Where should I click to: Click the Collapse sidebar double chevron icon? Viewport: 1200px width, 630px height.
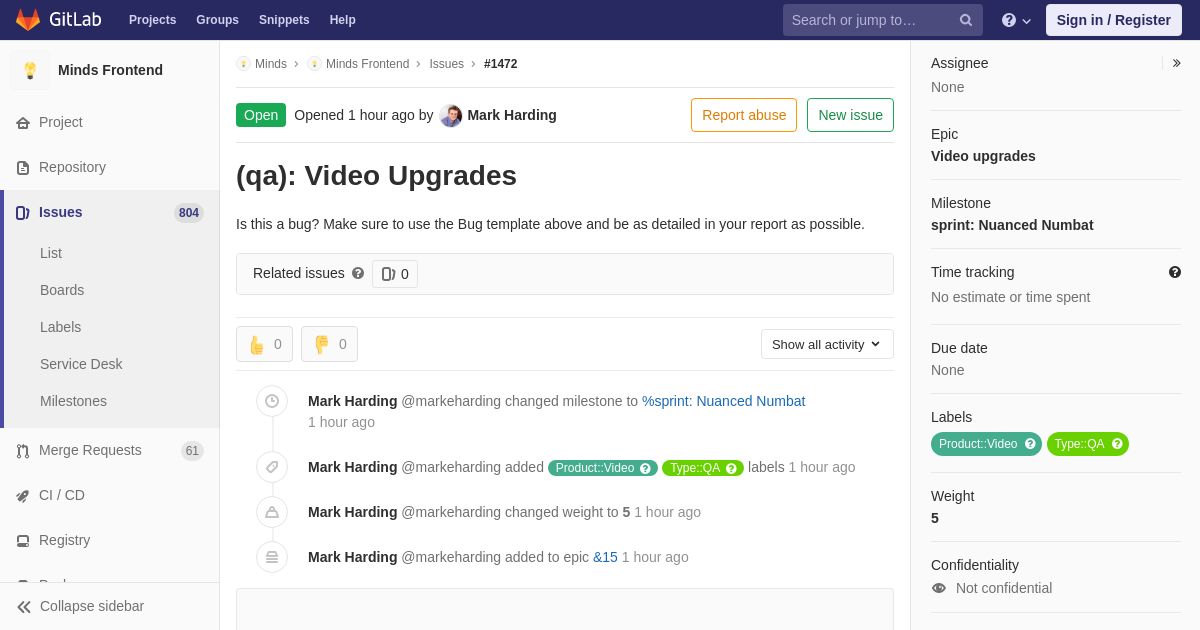click(24, 607)
